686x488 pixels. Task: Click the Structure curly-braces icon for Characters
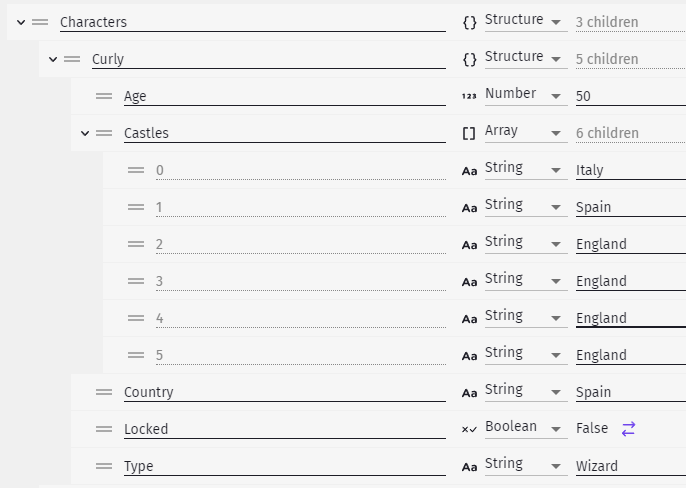click(x=469, y=22)
